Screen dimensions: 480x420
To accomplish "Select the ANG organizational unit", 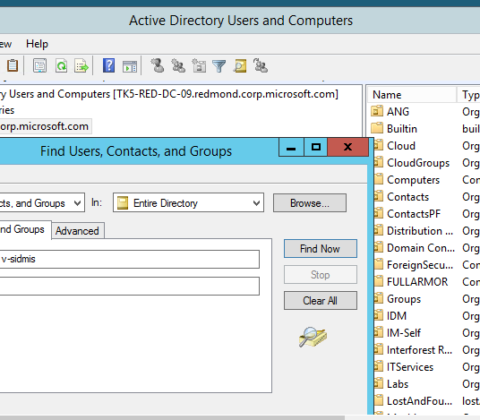I will pos(398,112).
